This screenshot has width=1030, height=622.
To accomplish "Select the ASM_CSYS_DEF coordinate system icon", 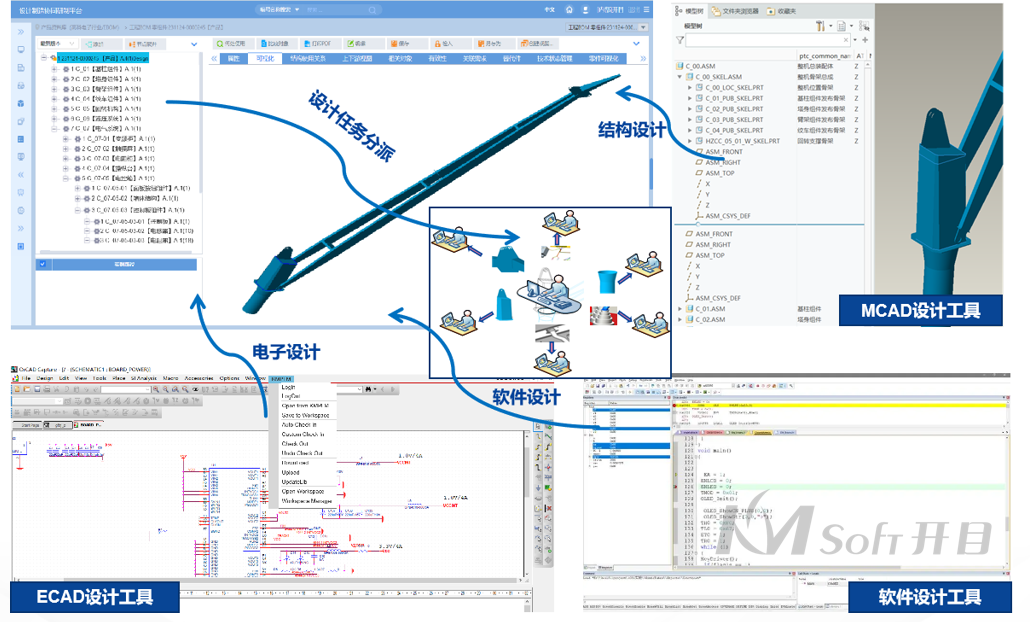I will 698,216.
